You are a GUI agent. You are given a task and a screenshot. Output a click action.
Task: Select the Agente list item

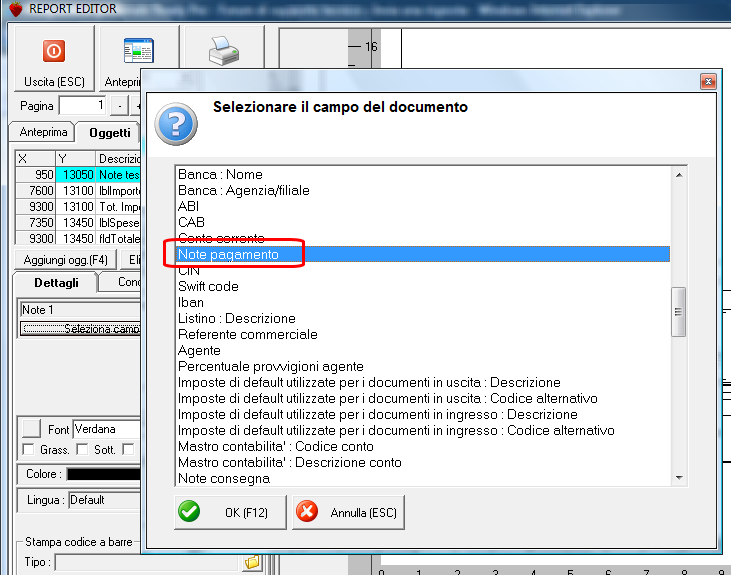point(423,350)
